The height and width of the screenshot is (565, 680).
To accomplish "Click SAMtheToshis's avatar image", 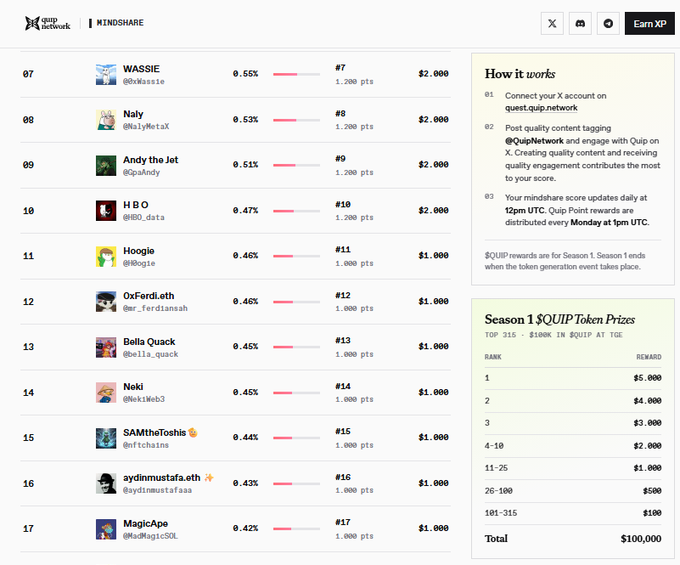I will click(x=106, y=438).
